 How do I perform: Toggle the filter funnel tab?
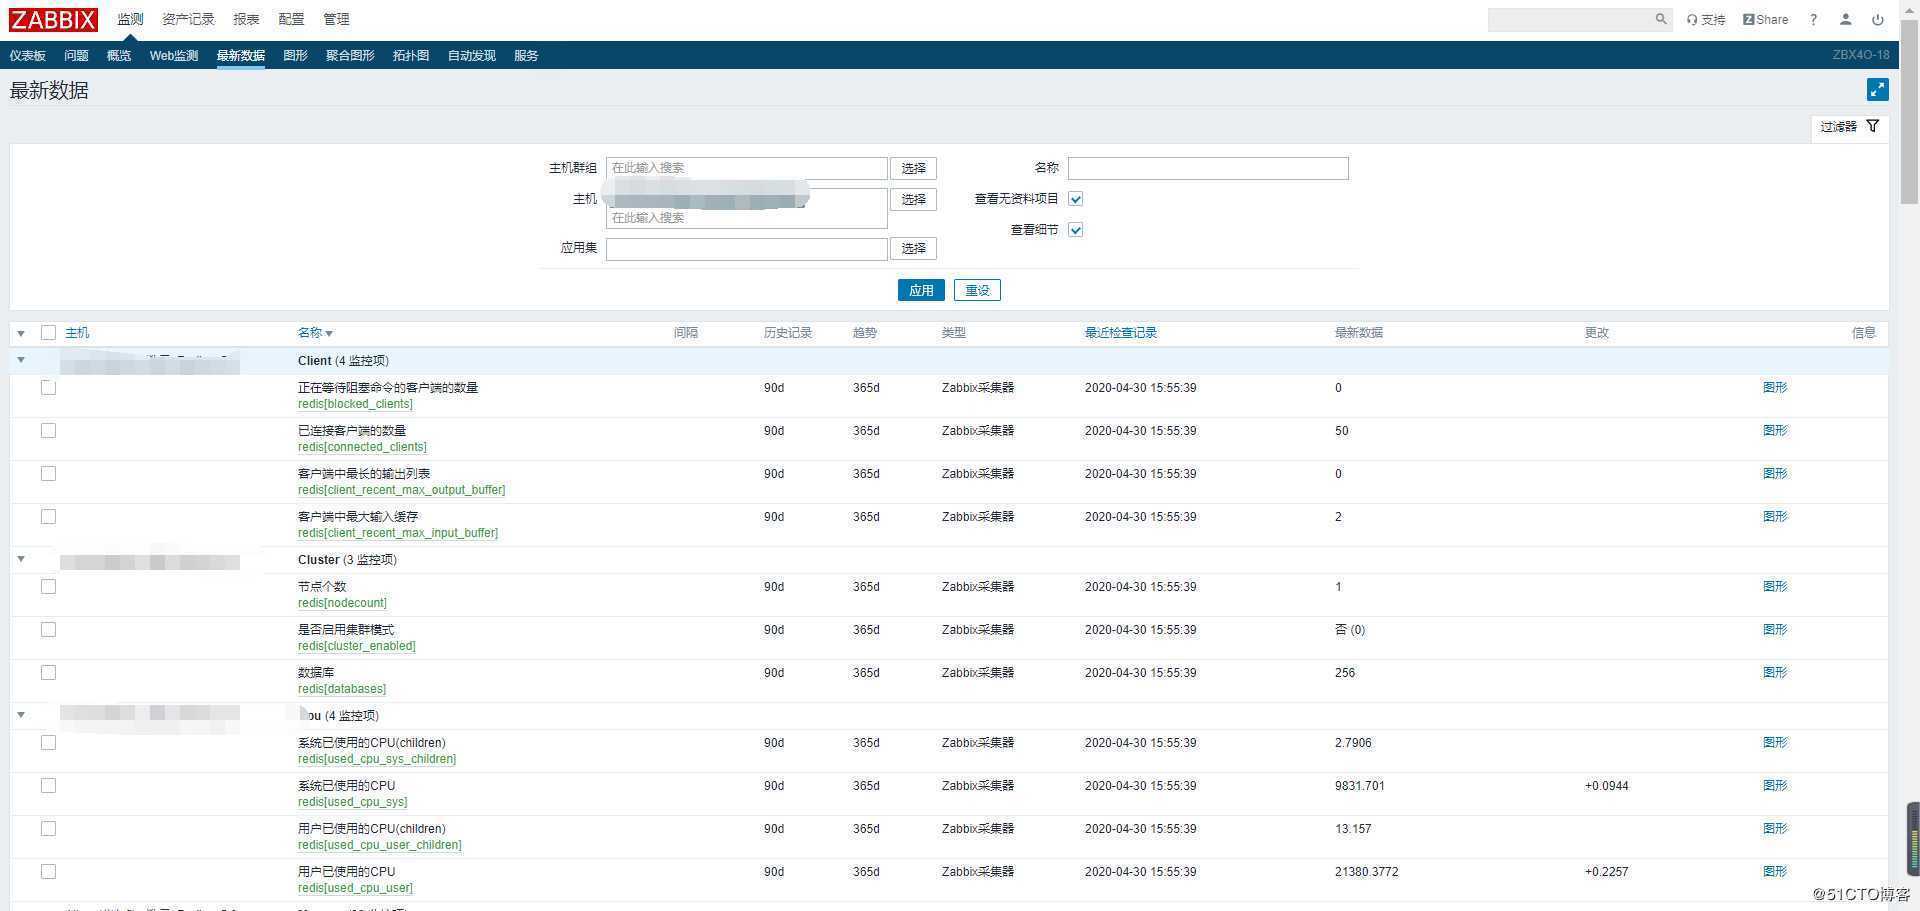[x=1850, y=127]
